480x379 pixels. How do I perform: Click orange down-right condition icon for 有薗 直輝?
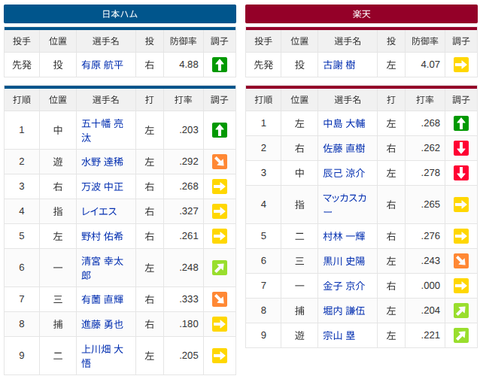[220, 299]
